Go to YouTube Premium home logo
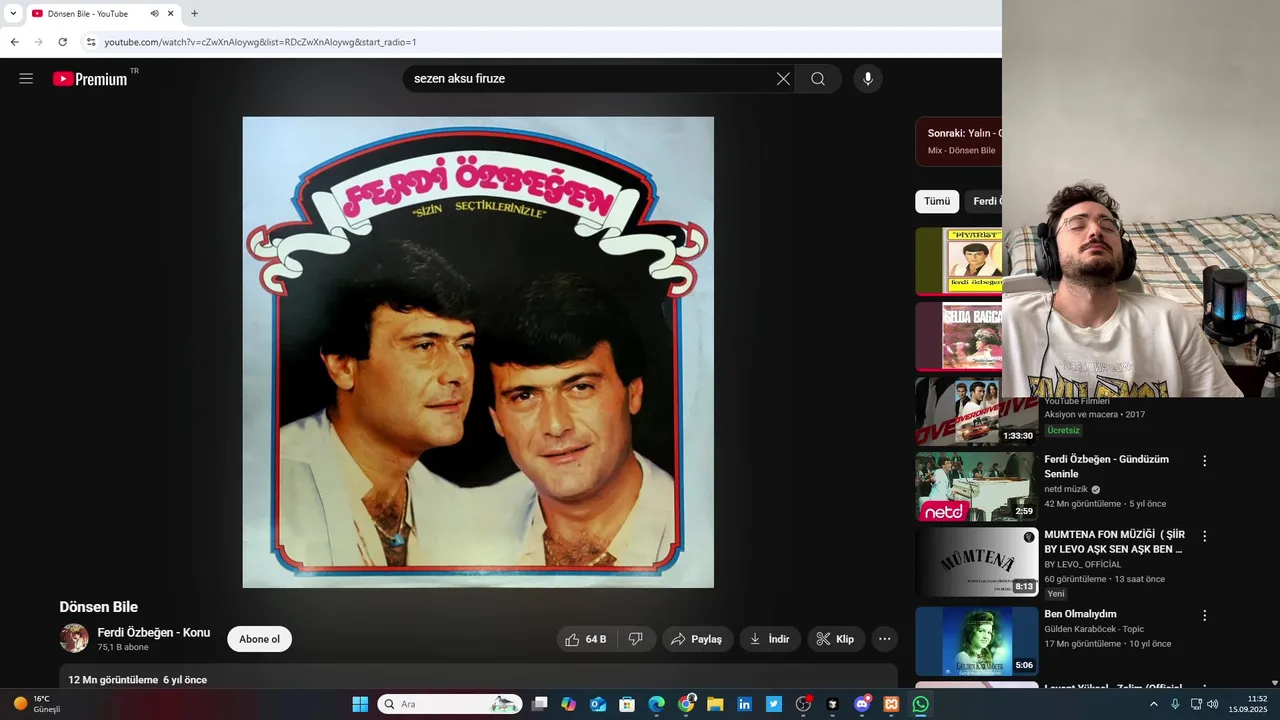The image size is (1280, 720). pos(91,79)
